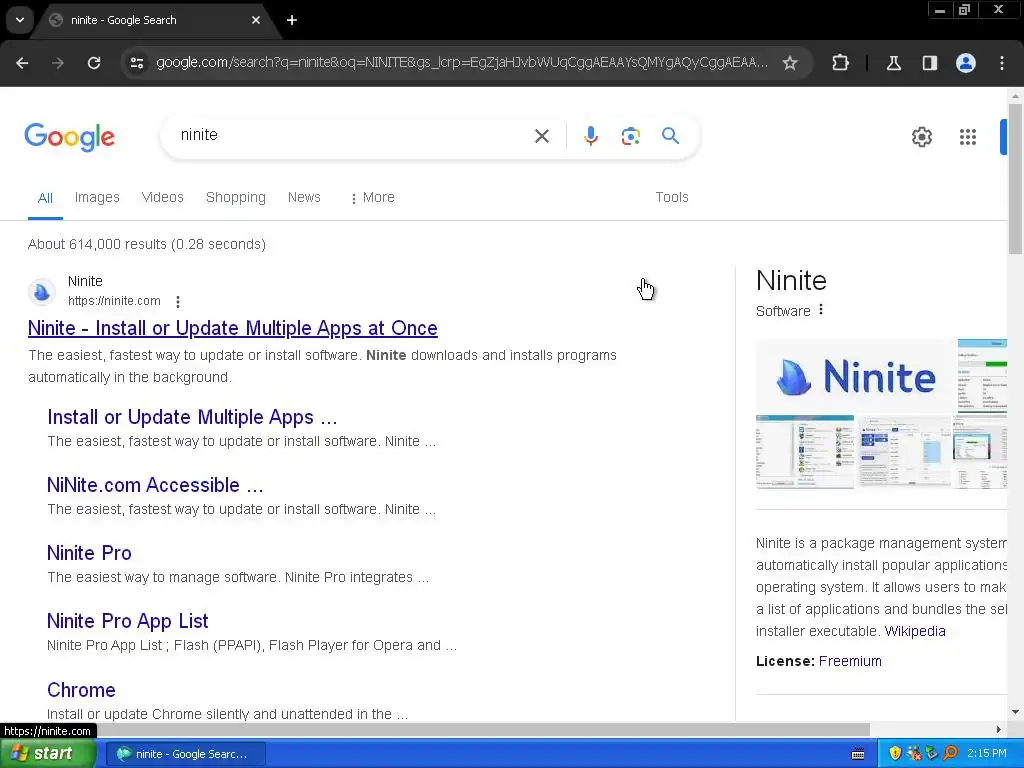Screen dimensions: 1024x768
Task: Clear the search box with the X
Action: pyautogui.click(x=541, y=136)
